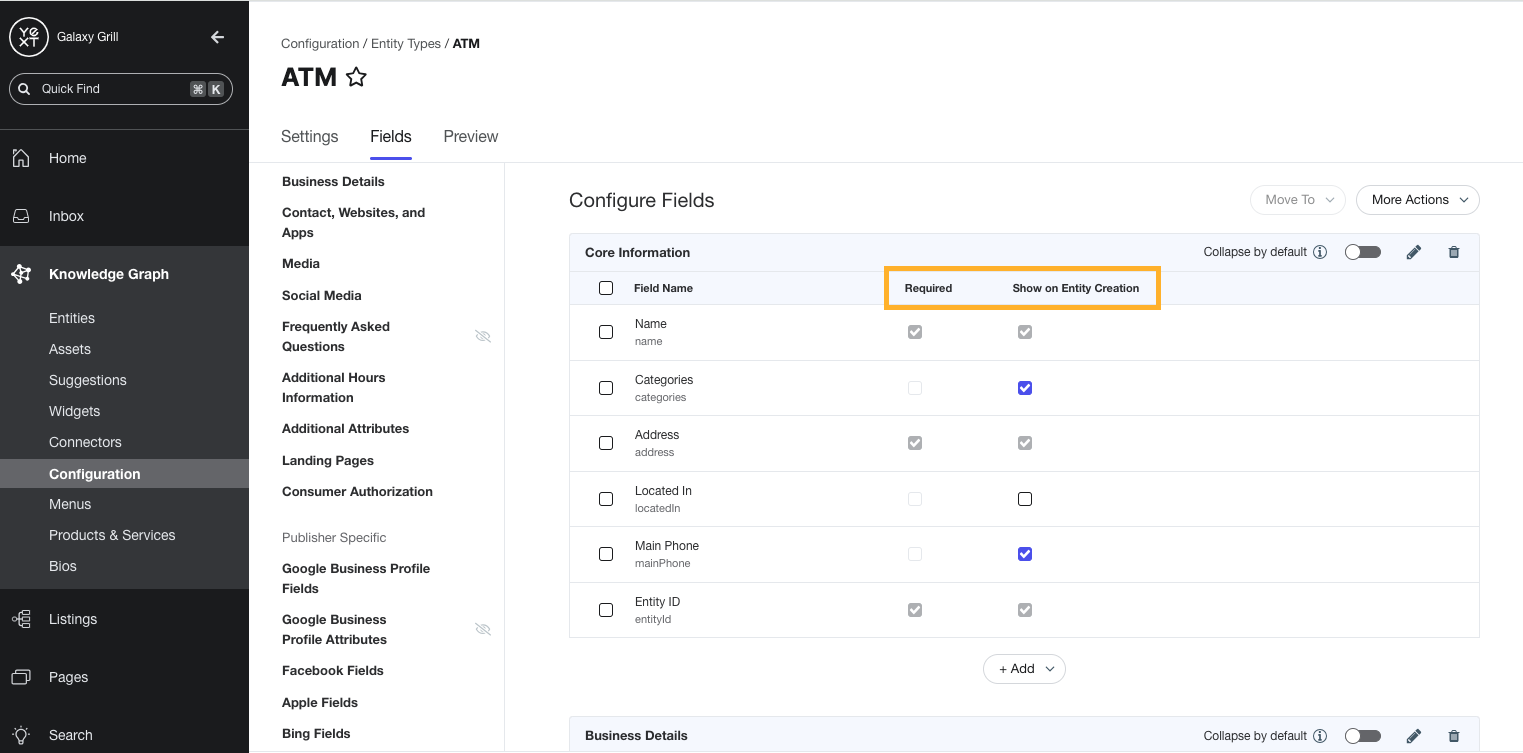The height and width of the screenshot is (753, 1523).
Task: Delete Core Information section with trash icon
Action: (x=1454, y=252)
